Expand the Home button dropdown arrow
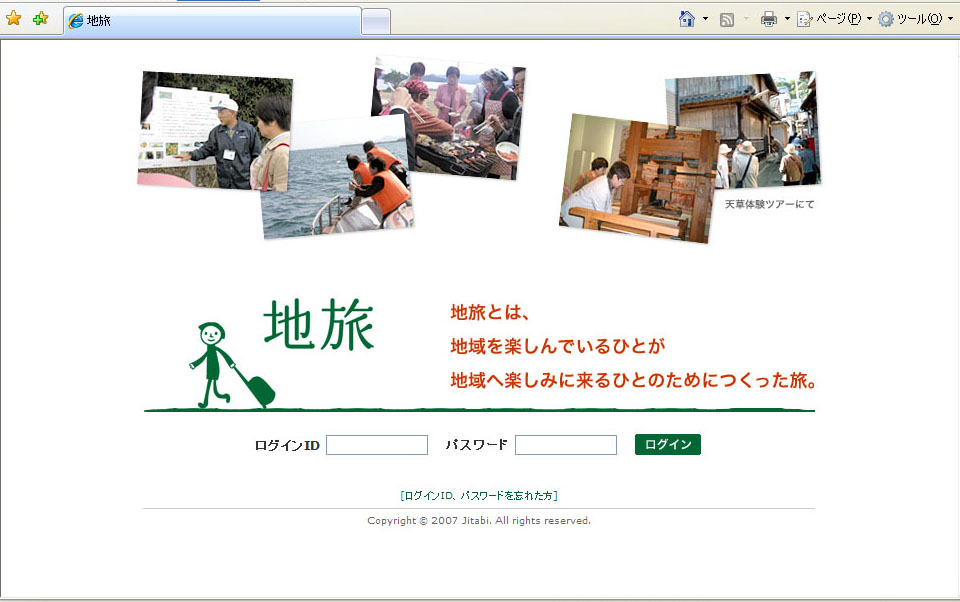The image size is (960, 602). pyautogui.click(x=705, y=19)
